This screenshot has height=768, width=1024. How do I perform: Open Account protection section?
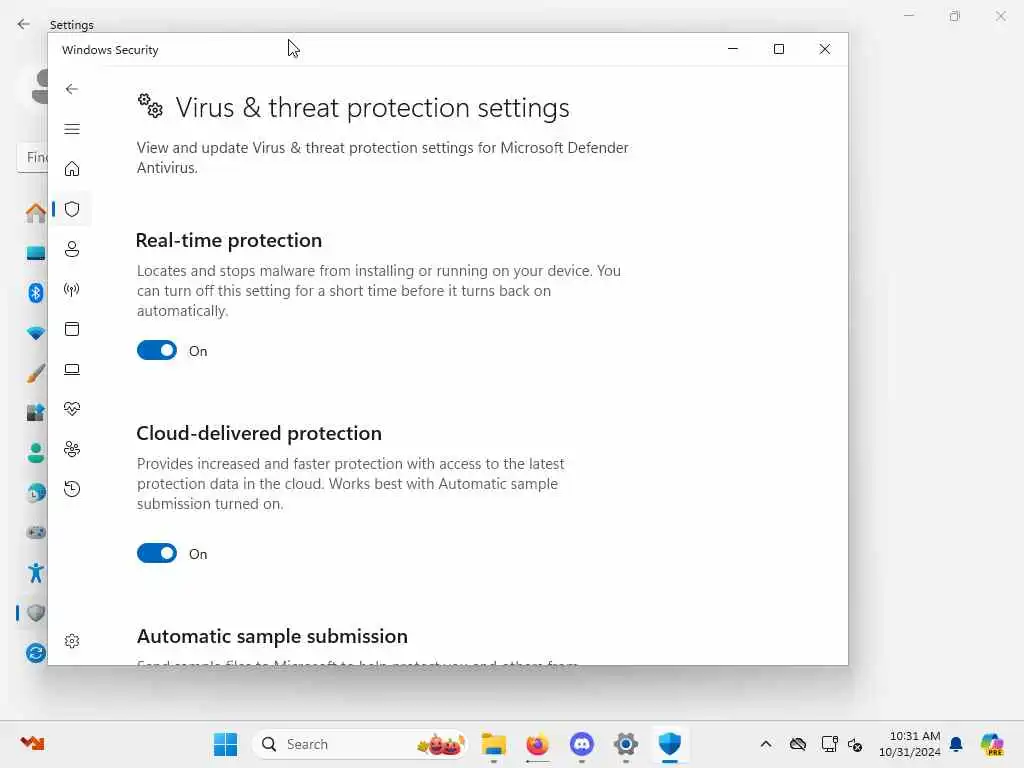[x=72, y=249]
